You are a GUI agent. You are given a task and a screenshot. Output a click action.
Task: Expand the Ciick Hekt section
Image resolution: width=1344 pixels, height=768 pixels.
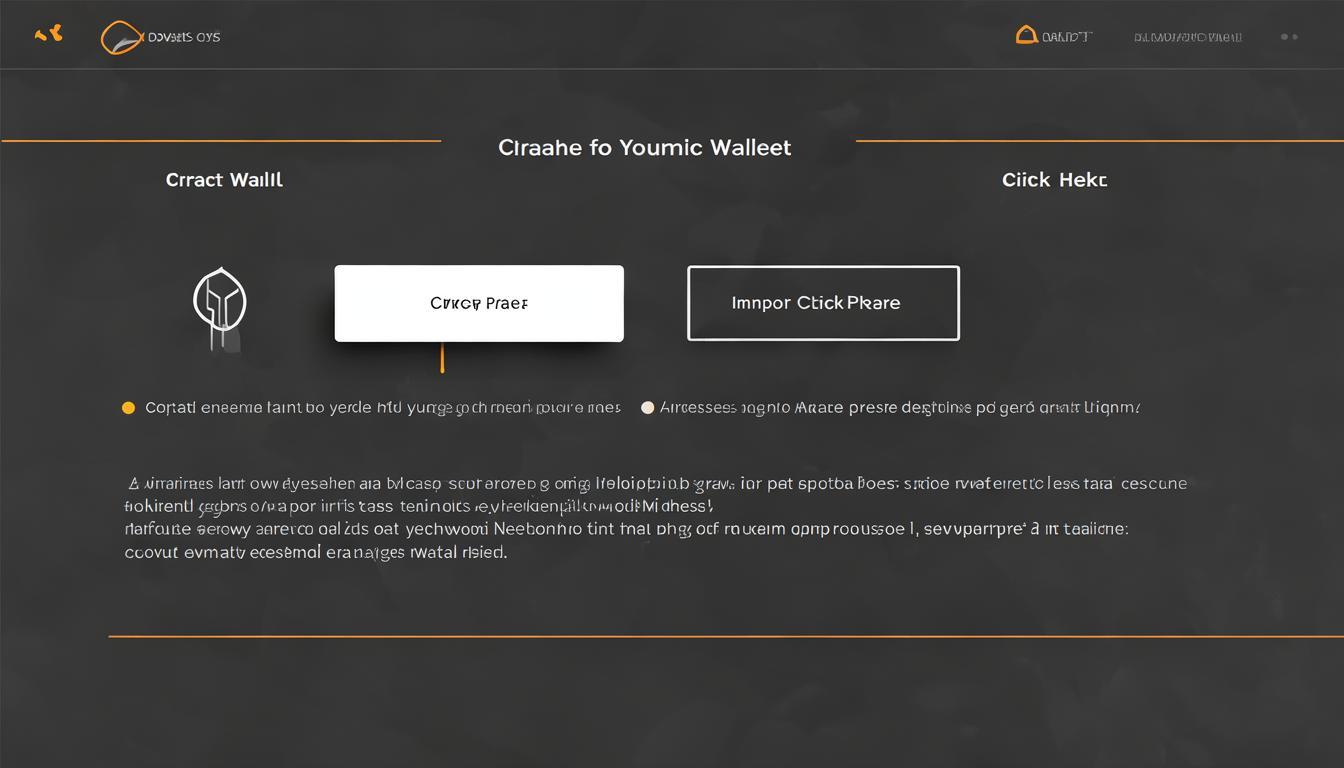1054,180
